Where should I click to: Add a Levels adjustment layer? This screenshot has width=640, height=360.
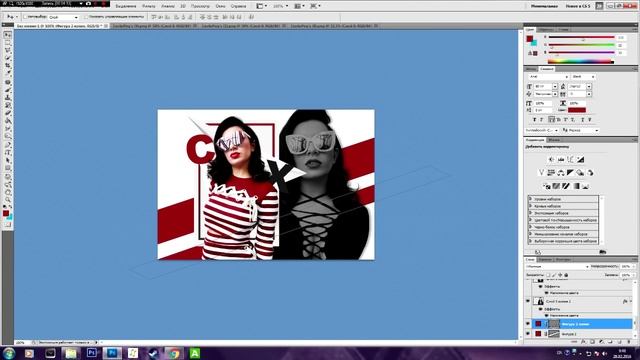[x=561, y=160]
